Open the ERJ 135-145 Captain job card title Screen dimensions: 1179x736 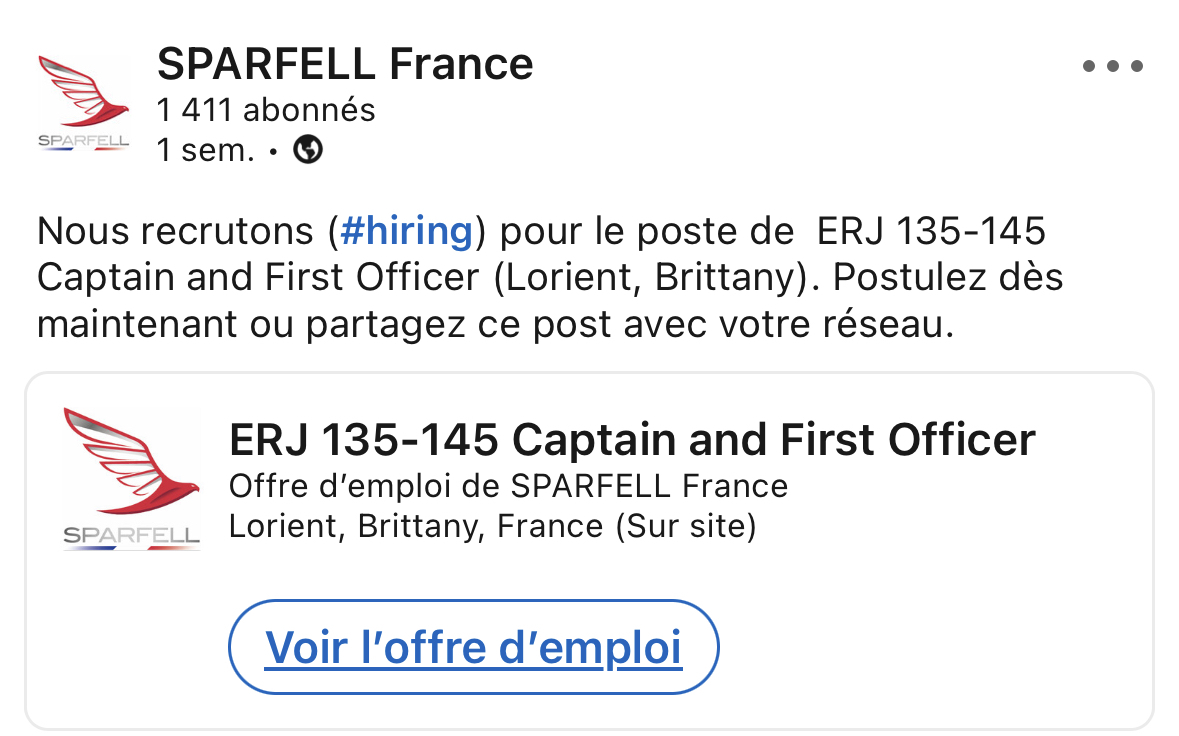(632, 439)
